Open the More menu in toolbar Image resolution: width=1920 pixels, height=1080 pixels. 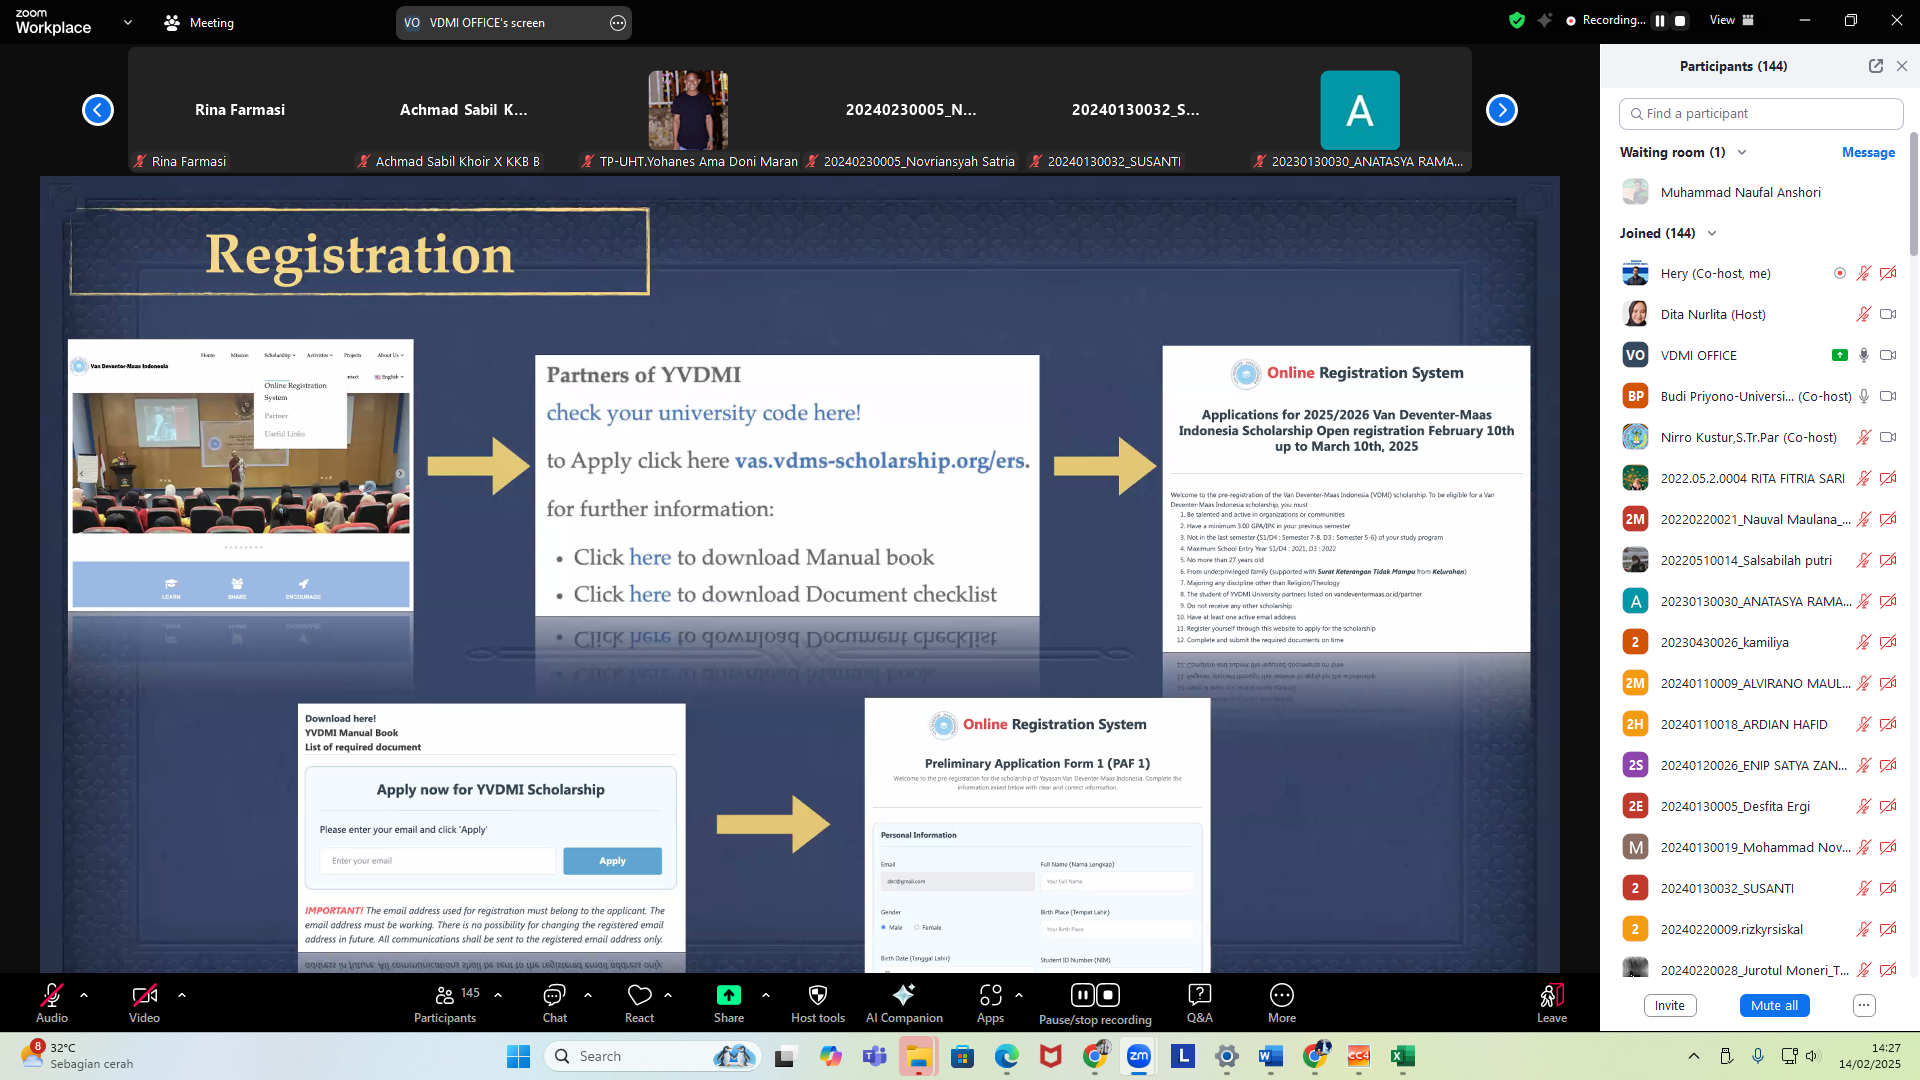(1281, 995)
